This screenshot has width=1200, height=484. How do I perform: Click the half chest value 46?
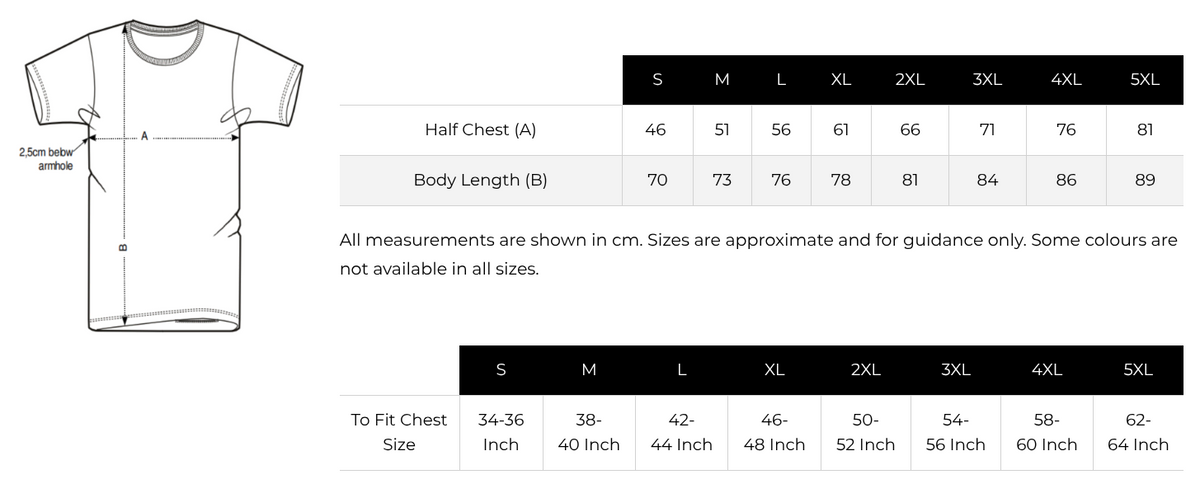[x=656, y=130]
